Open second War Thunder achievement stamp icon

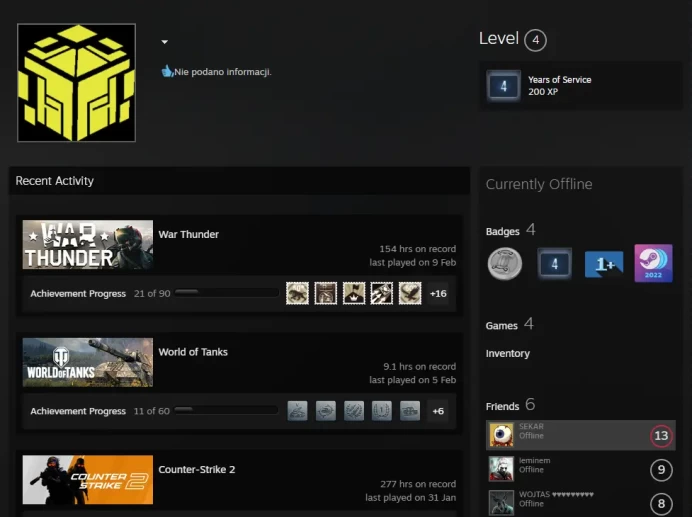click(x=326, y=294)
